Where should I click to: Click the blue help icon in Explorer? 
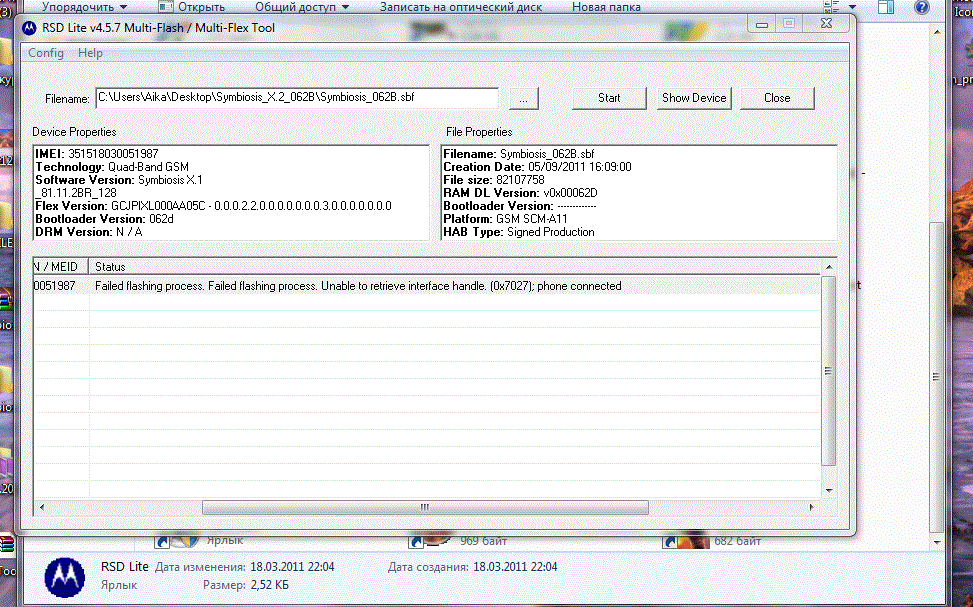921,7
